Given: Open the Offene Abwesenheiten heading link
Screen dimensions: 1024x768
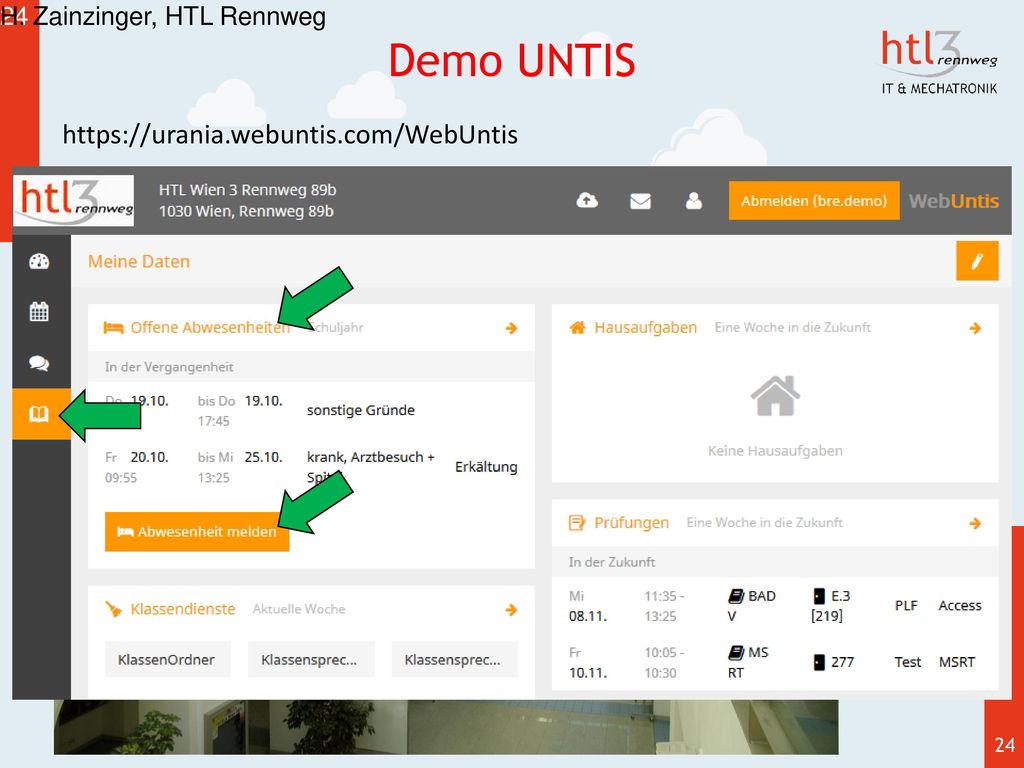Looking at the screenshot, I should 210,327.
